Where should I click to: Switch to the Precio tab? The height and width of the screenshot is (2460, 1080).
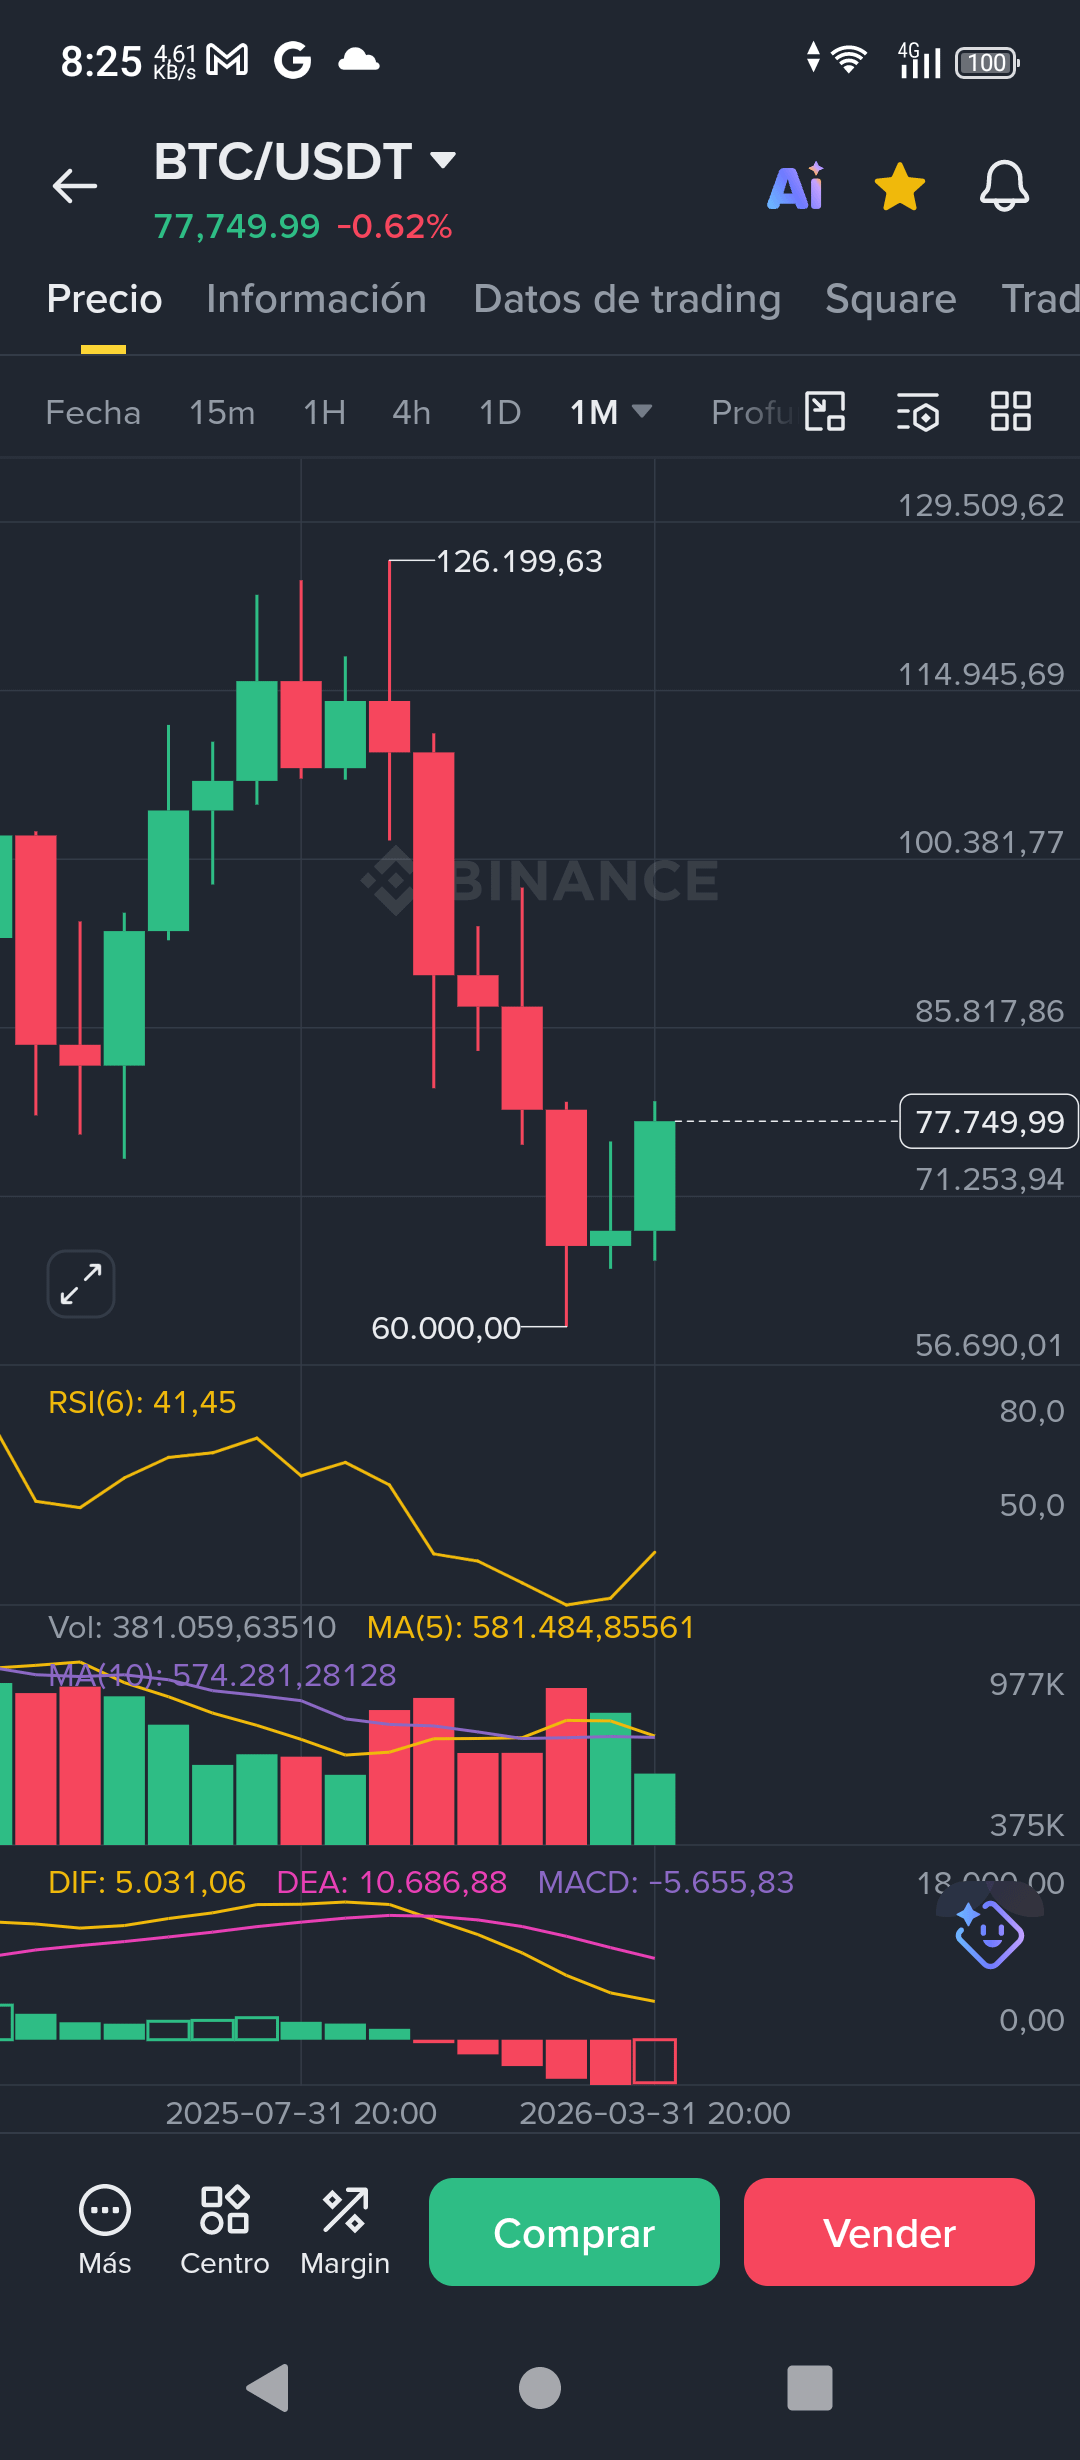click(104, 299)
